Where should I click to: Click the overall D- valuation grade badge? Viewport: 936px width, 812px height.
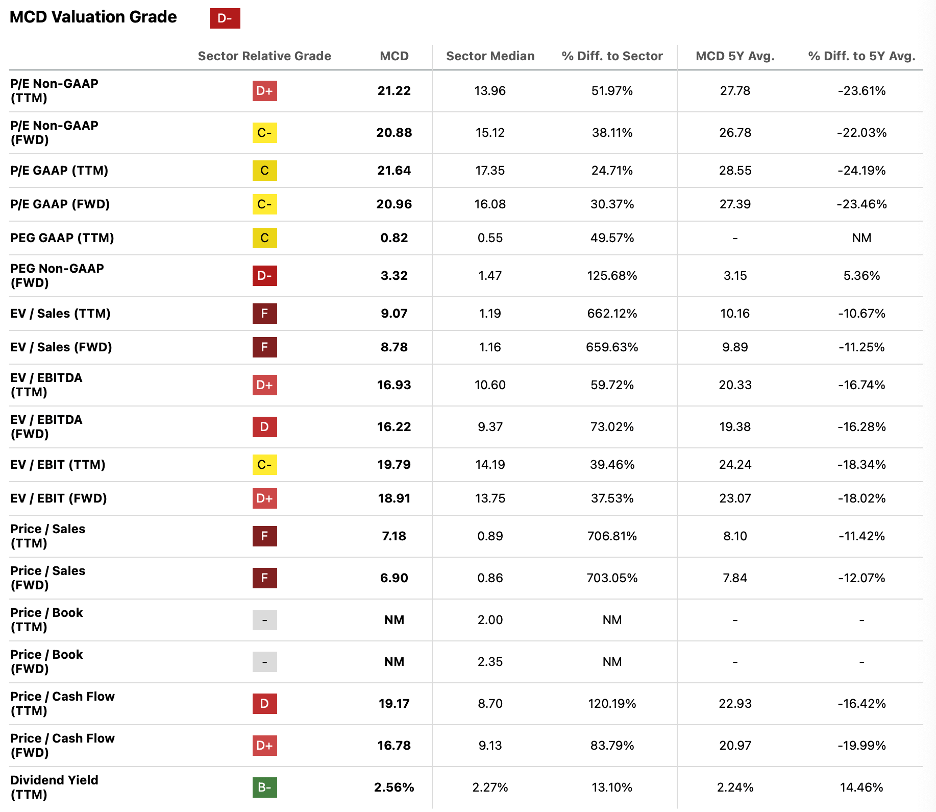(x=225, y=18)
